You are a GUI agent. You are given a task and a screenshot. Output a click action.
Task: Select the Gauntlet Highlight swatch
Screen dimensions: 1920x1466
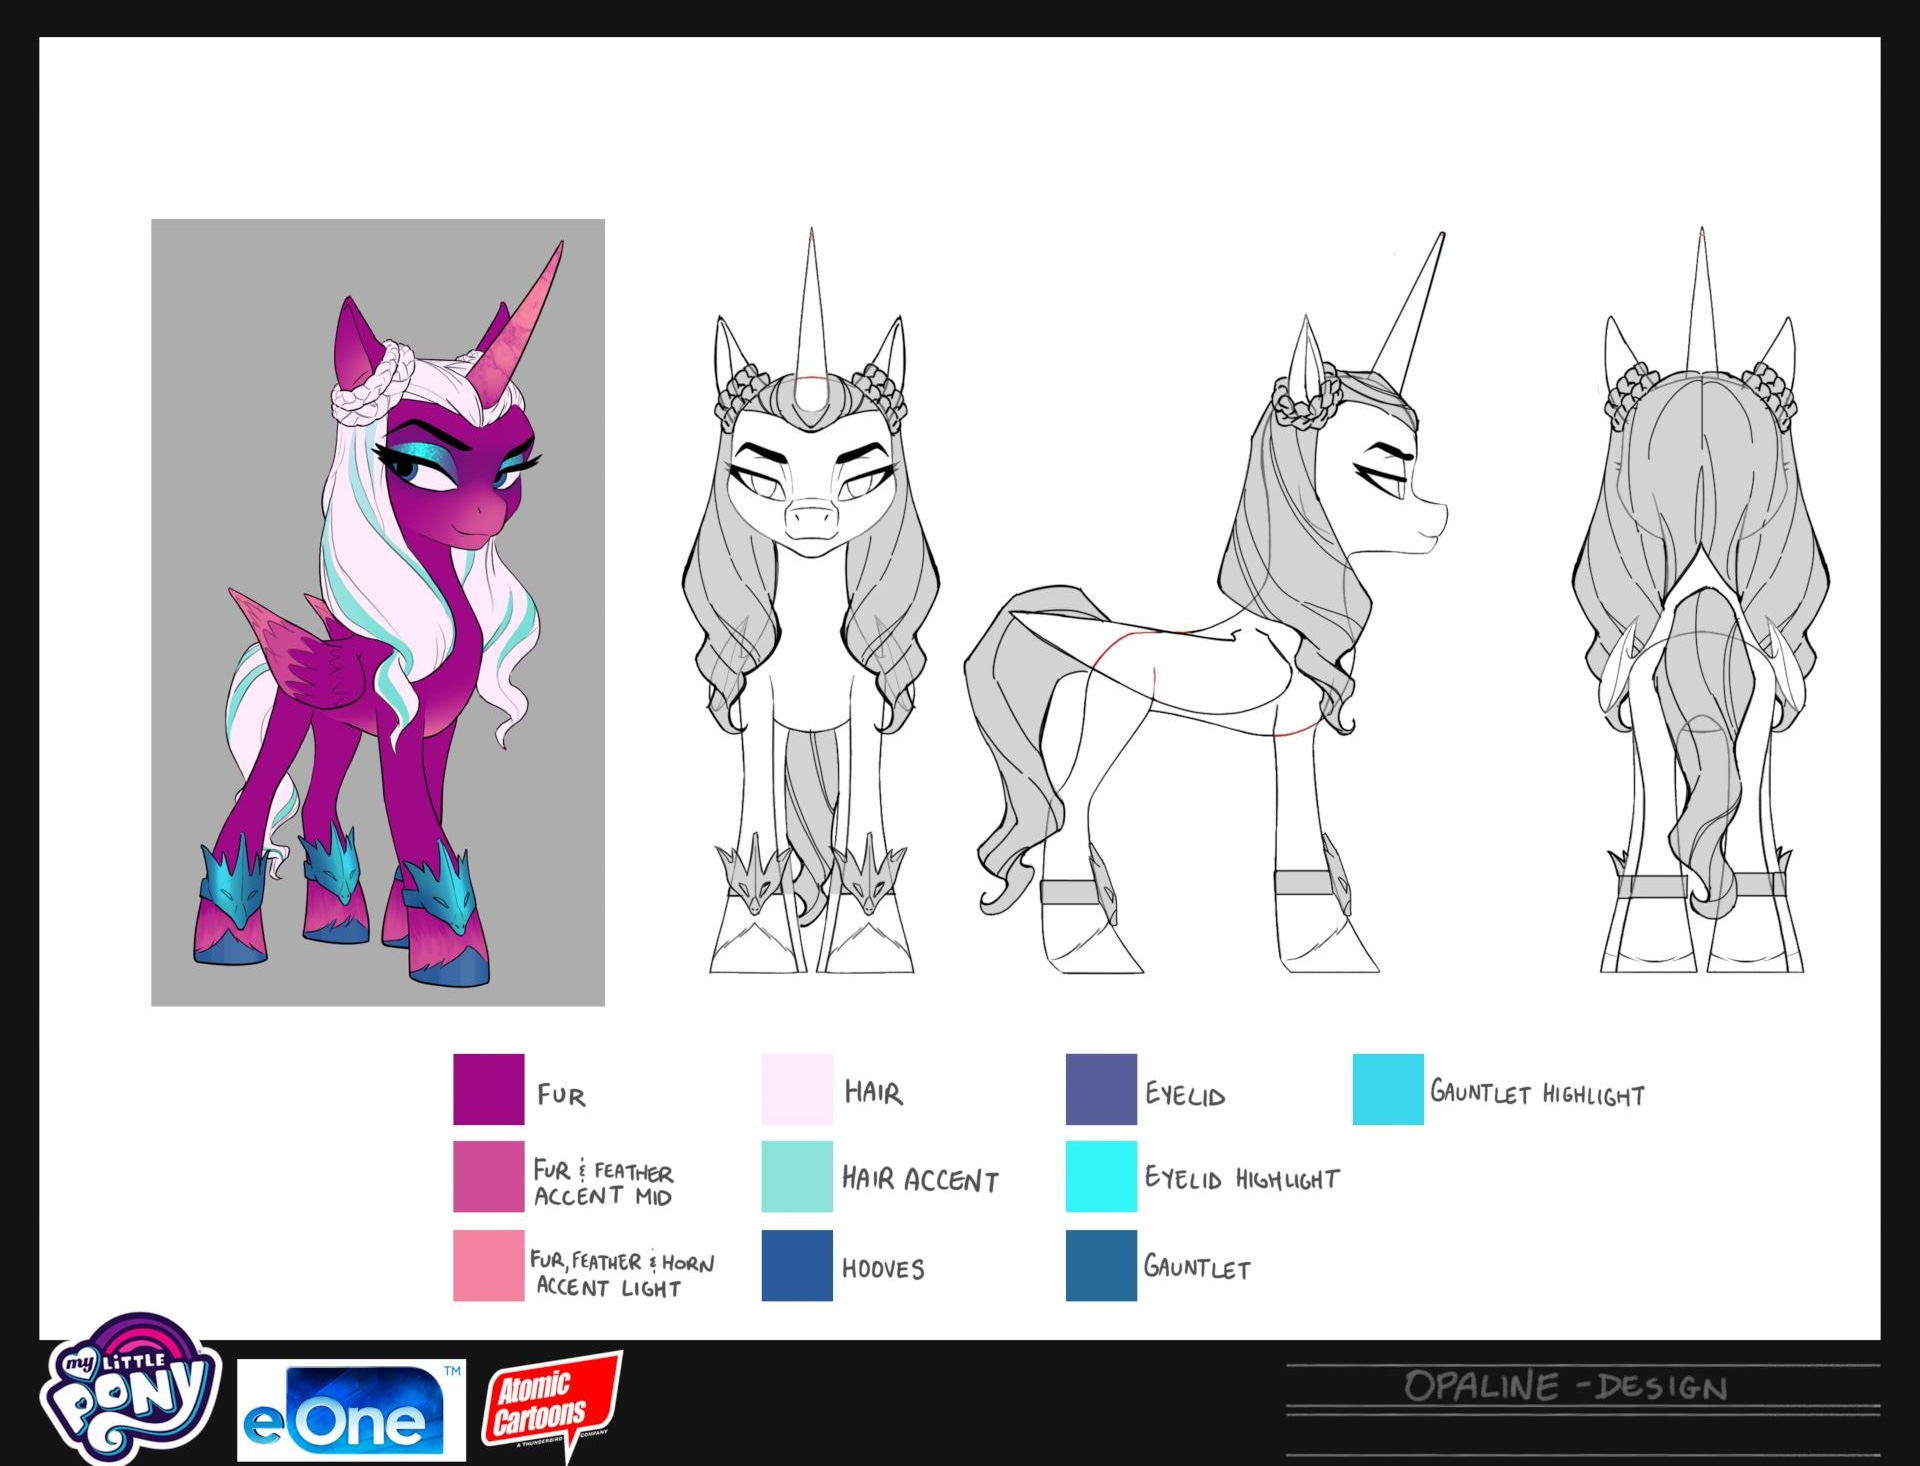click(x=1388, y=1089)
